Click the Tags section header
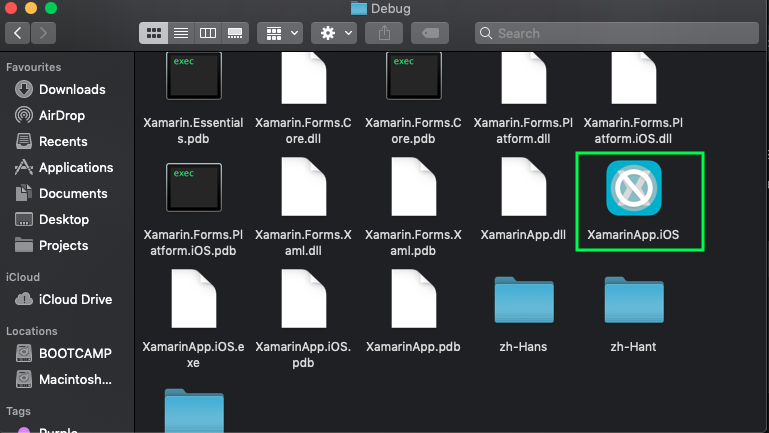Viewport: 769px width, 433px height. 18,411
